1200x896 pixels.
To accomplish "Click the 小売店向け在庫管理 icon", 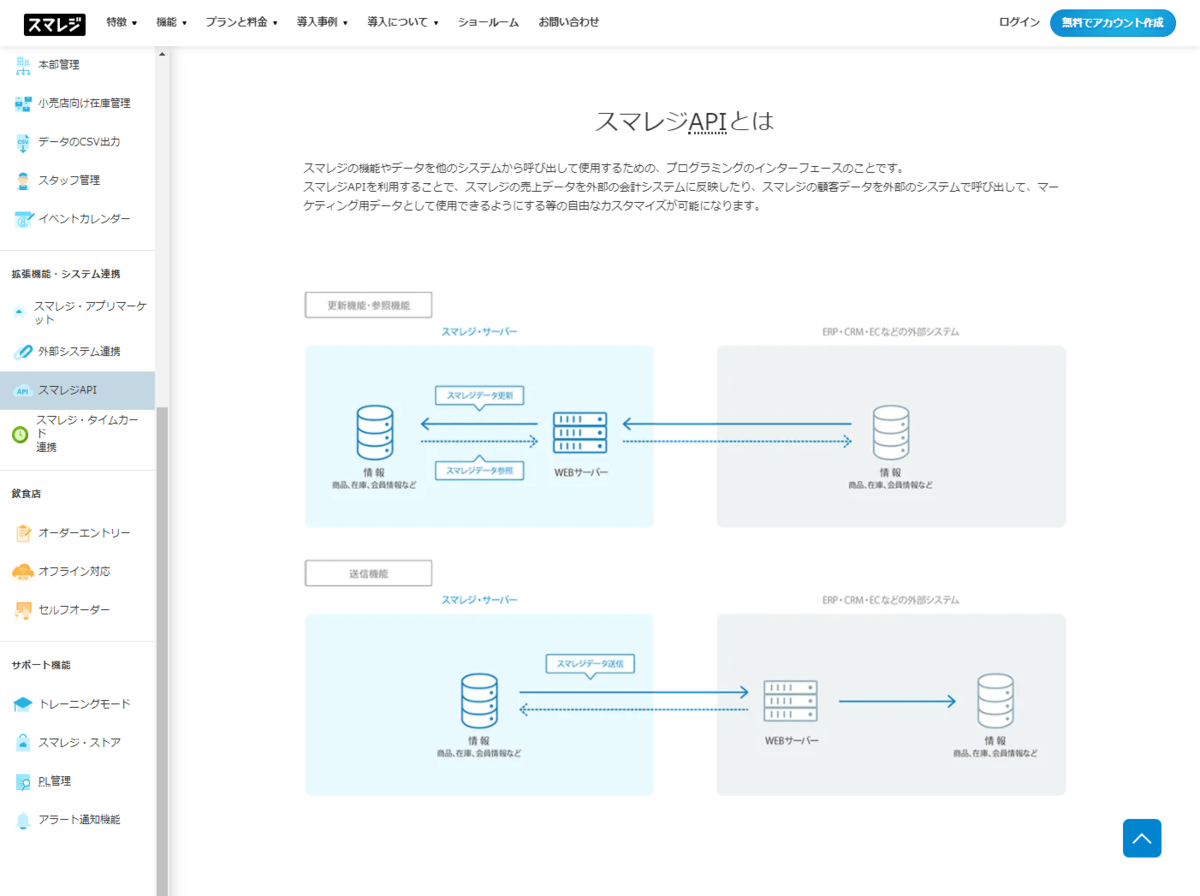I will click(22, 103).
